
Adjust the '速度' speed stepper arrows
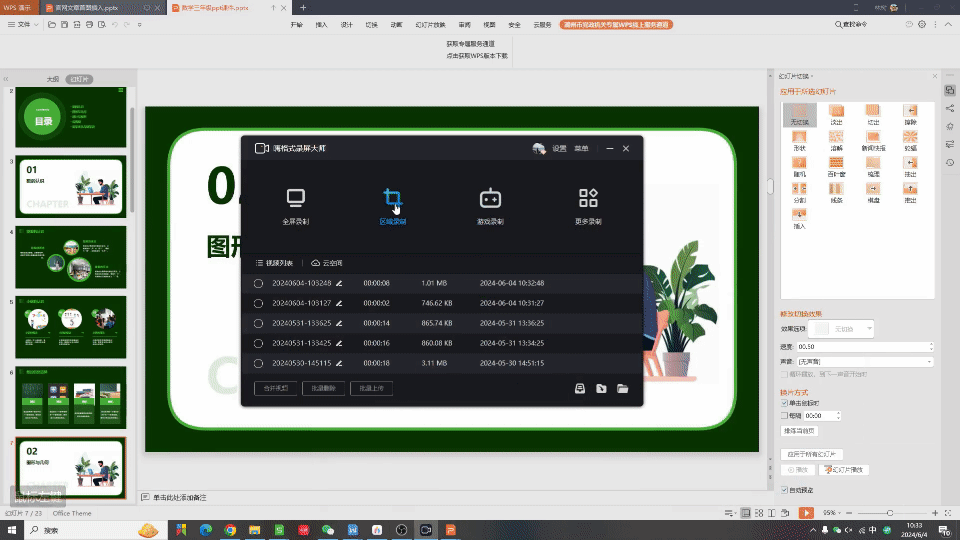[x=931, y=347]
